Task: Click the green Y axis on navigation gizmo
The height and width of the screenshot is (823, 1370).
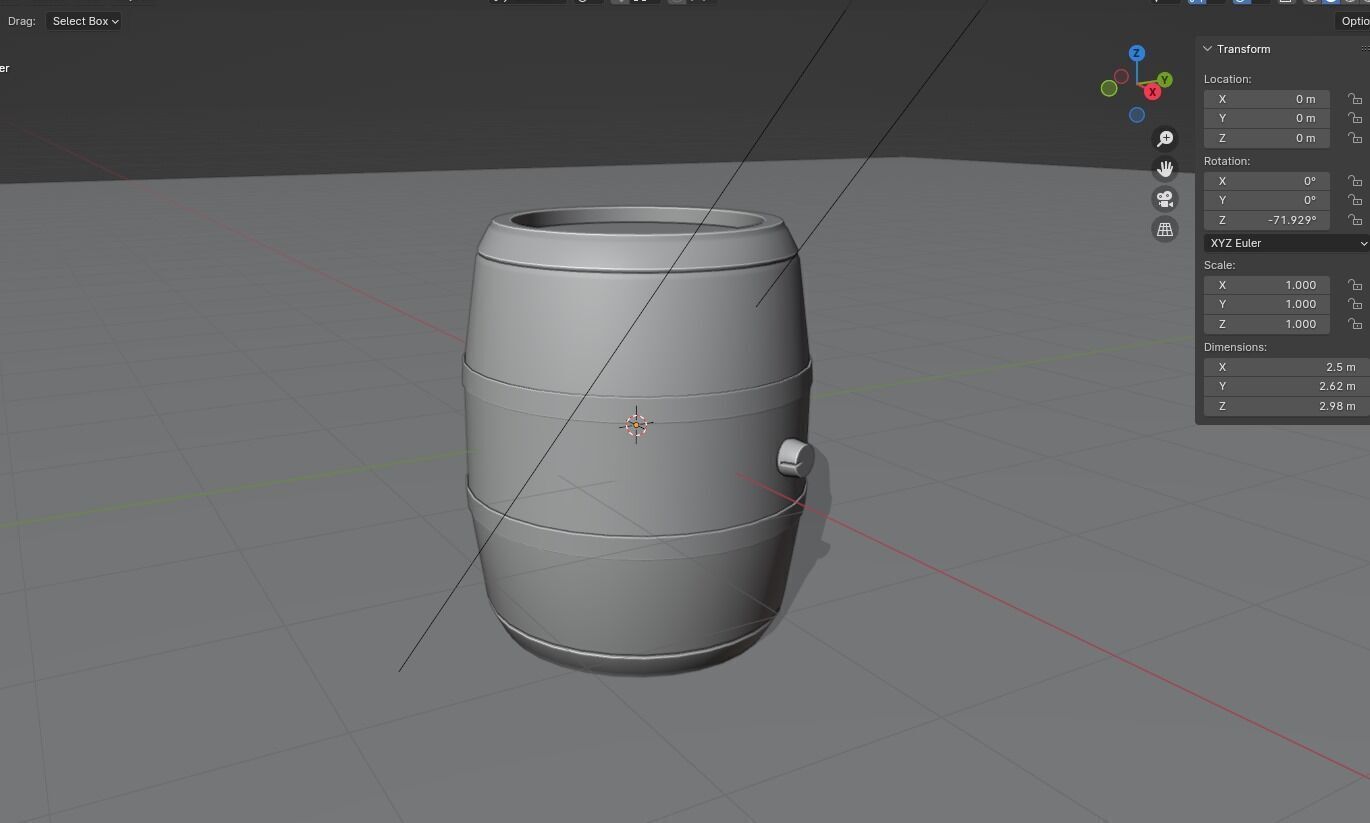Action: 1165,79
